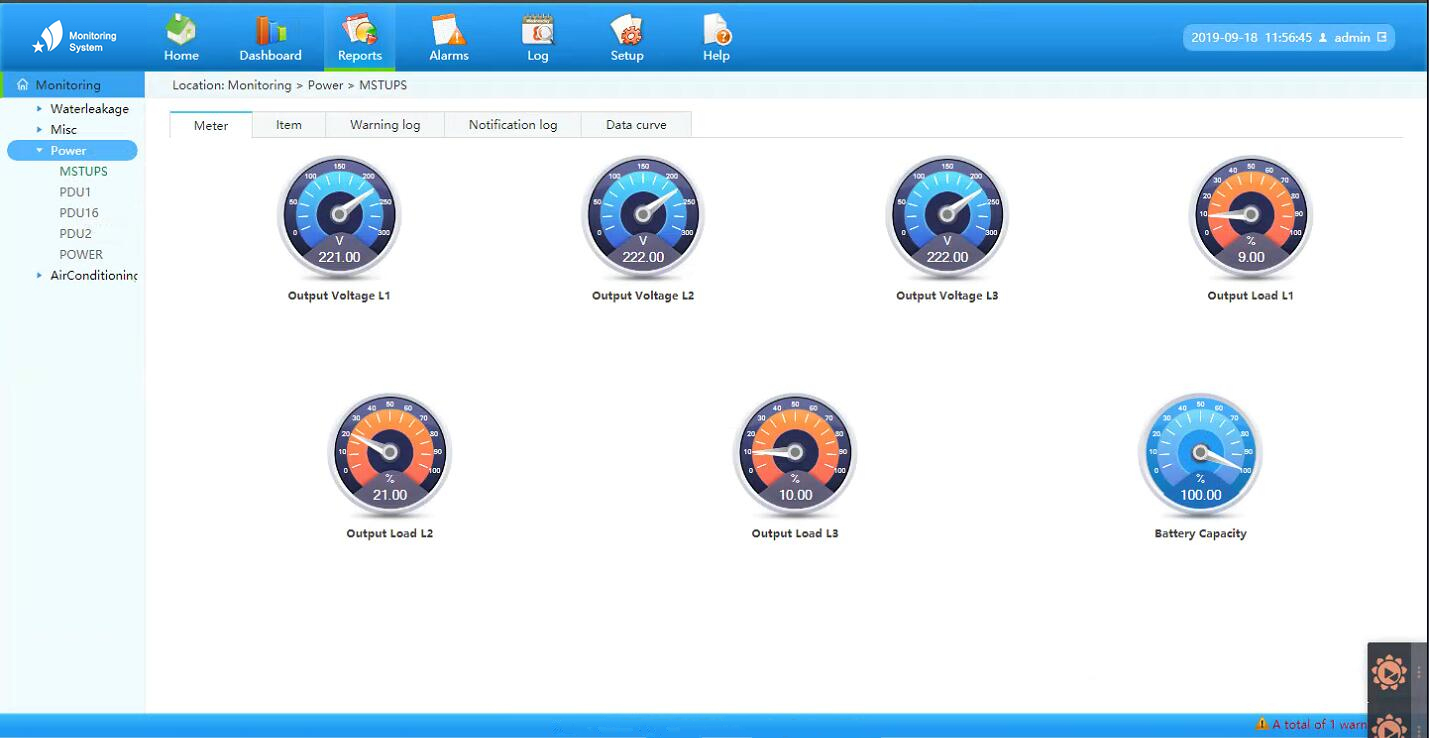This screenshot has width=1429, height=738.
Task: Open the Home icon in toolbar
Action: tap(181, 31)
